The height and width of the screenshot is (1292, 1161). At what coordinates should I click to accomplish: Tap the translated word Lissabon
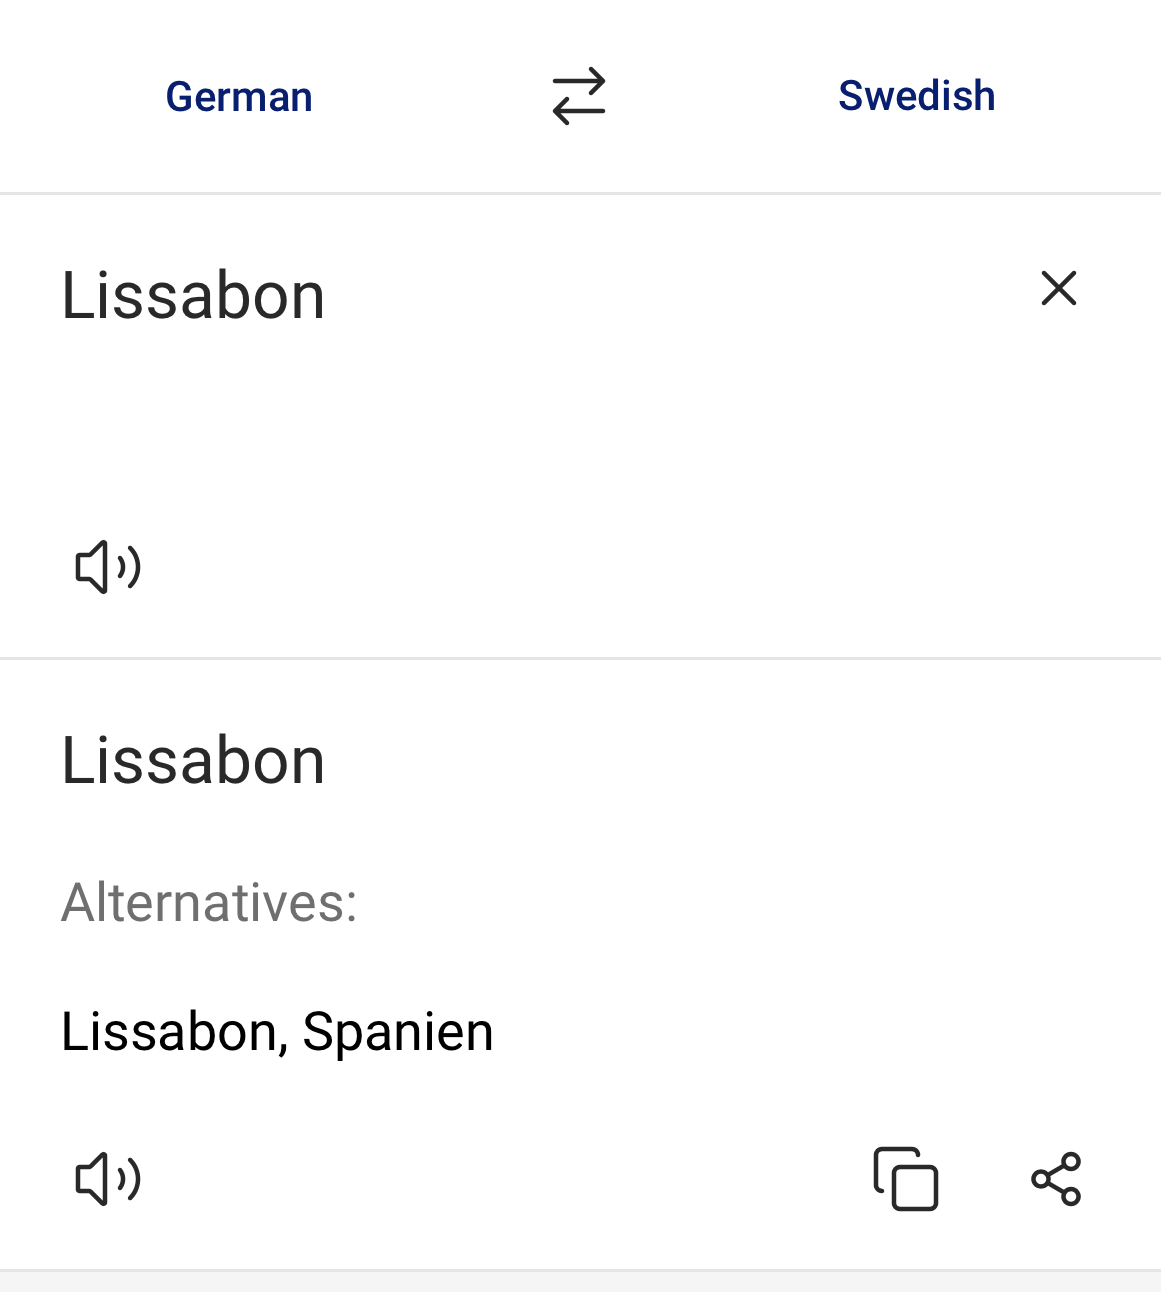[193, 761]
